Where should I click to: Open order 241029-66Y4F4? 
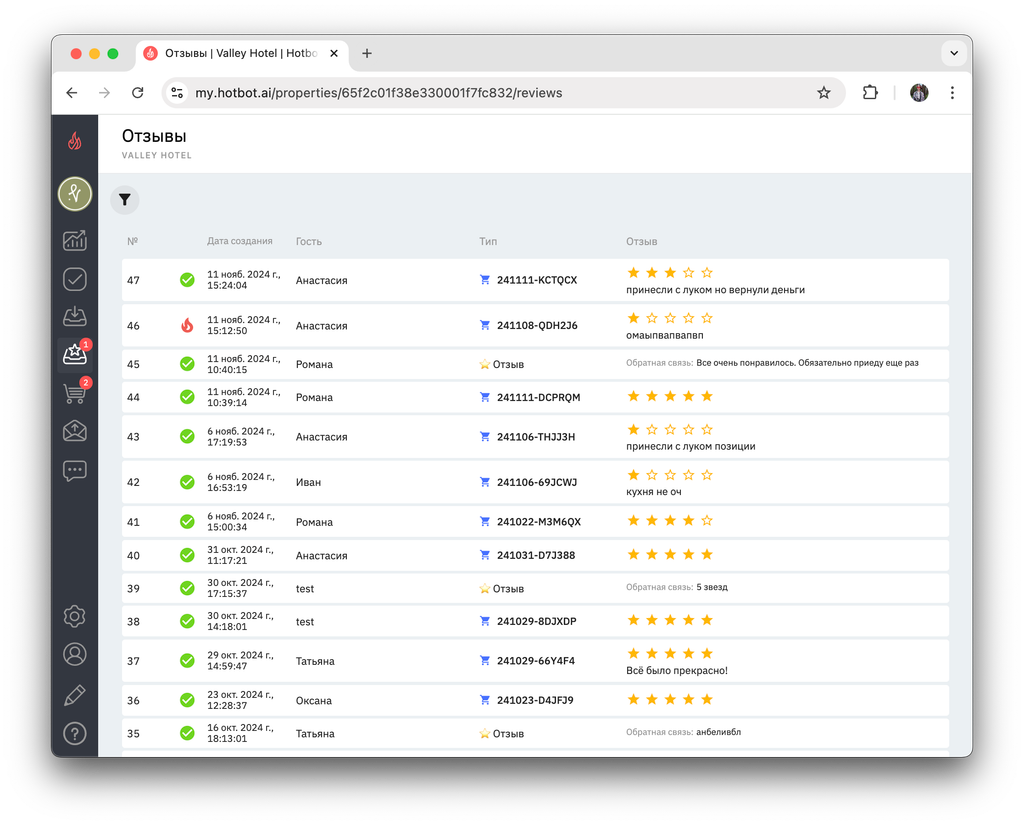[536, 660]
